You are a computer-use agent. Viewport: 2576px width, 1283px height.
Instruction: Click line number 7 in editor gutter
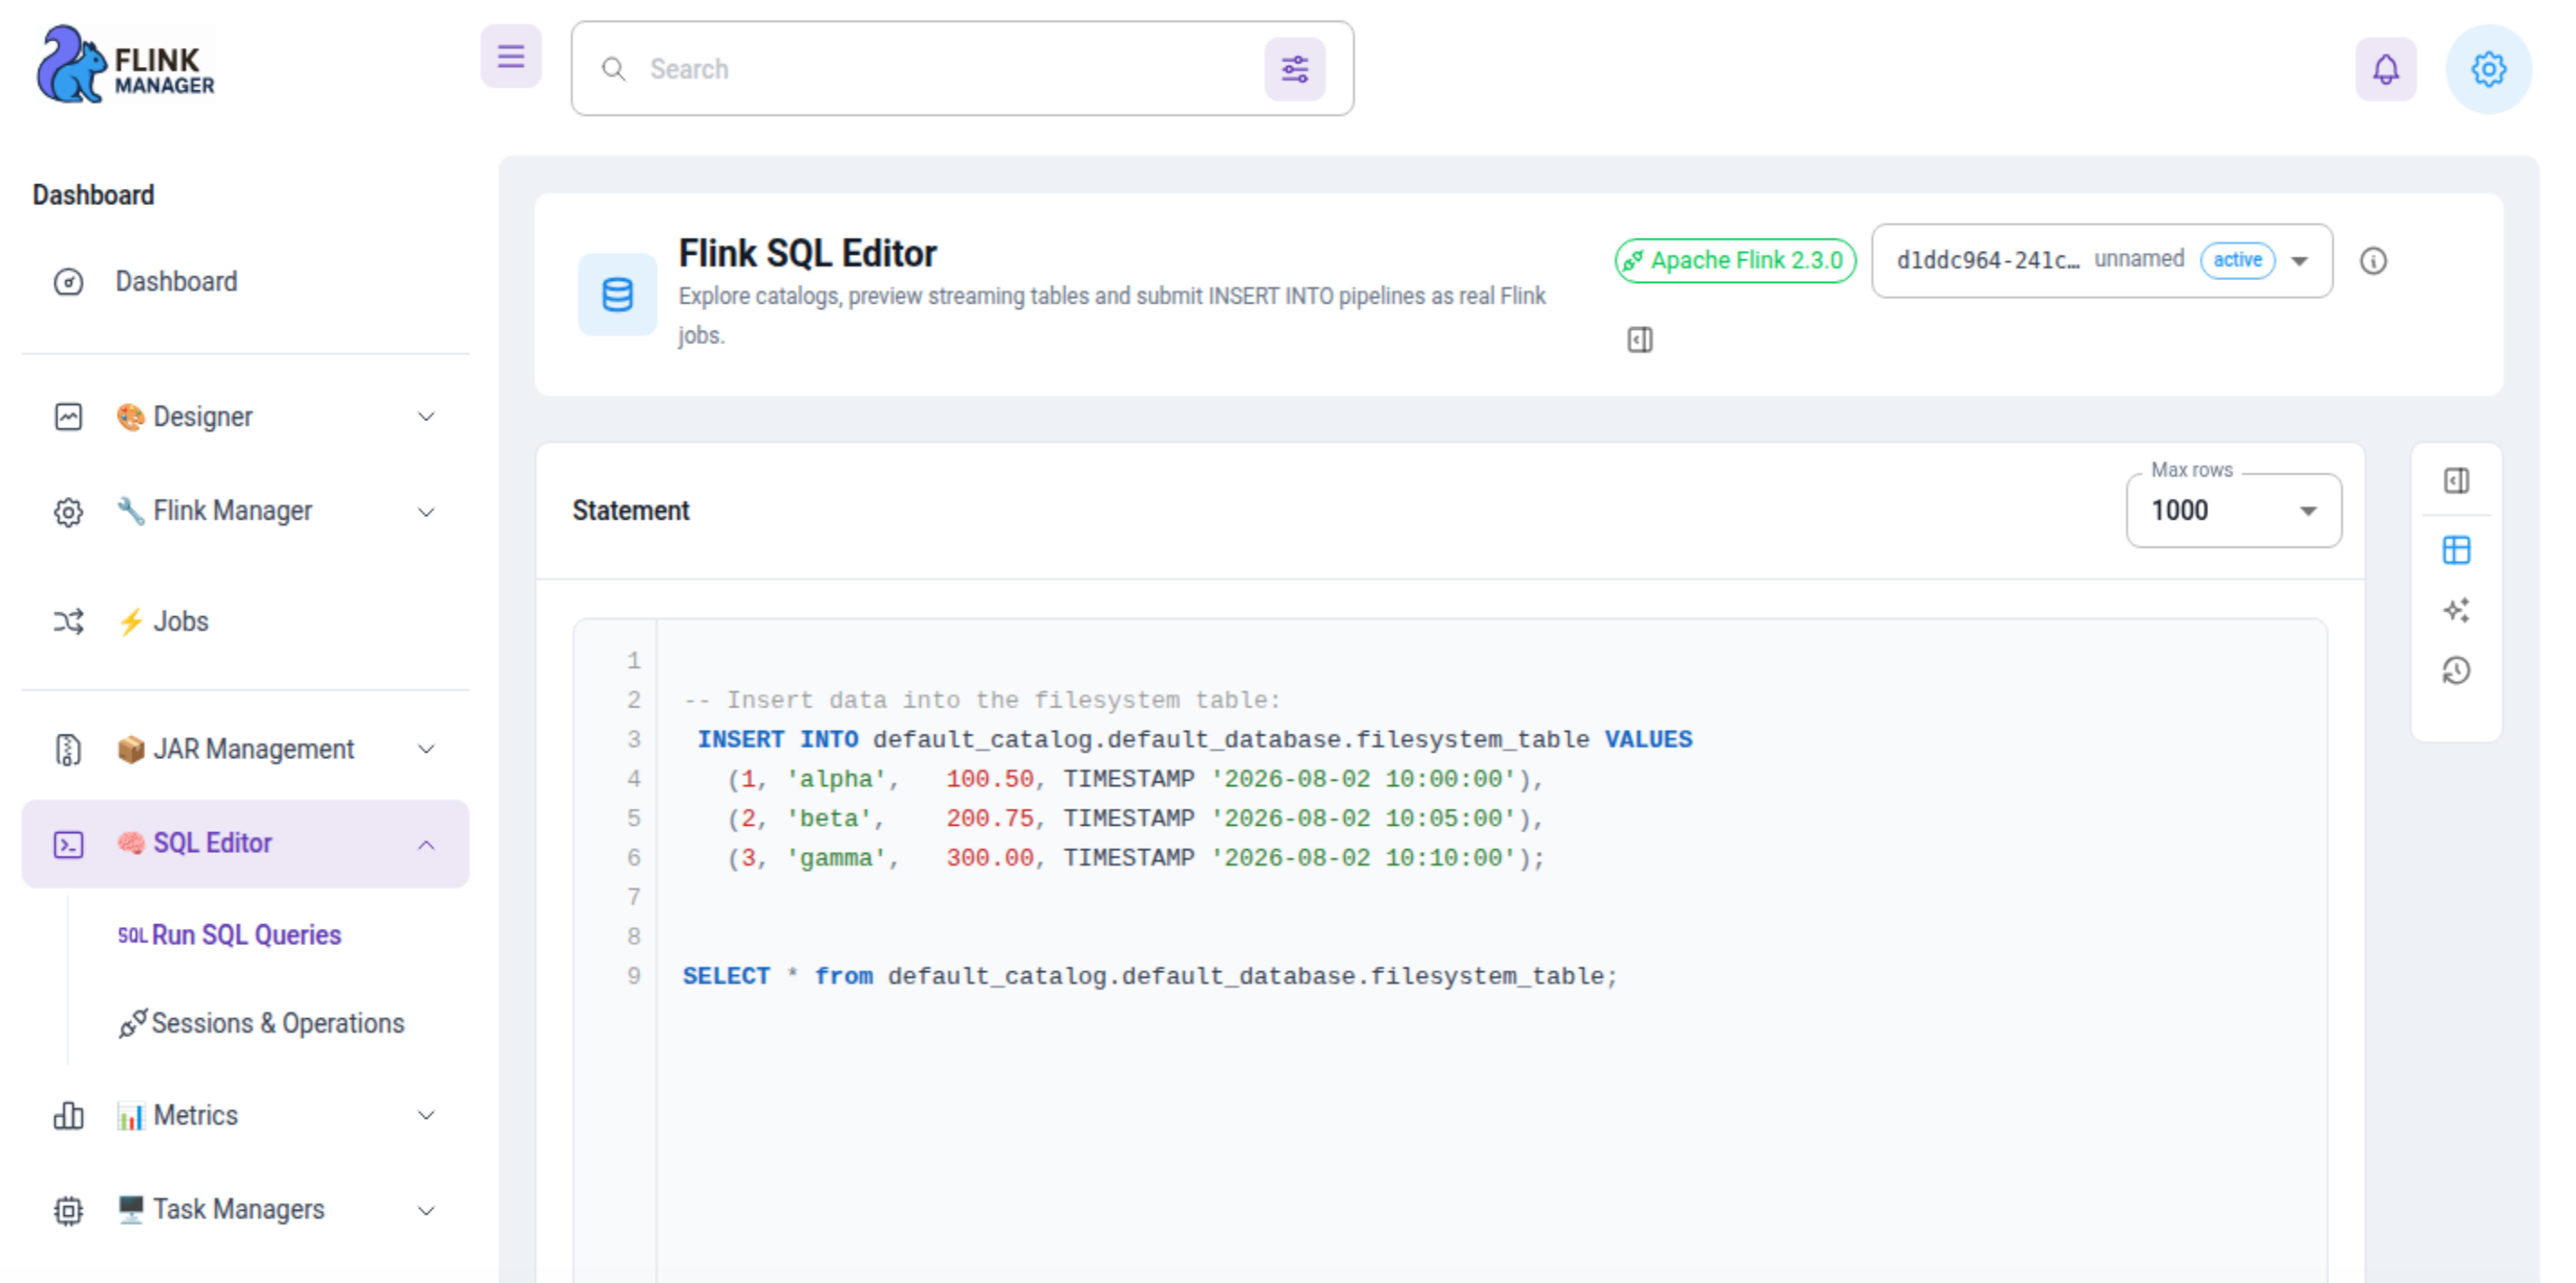point(633,897)
